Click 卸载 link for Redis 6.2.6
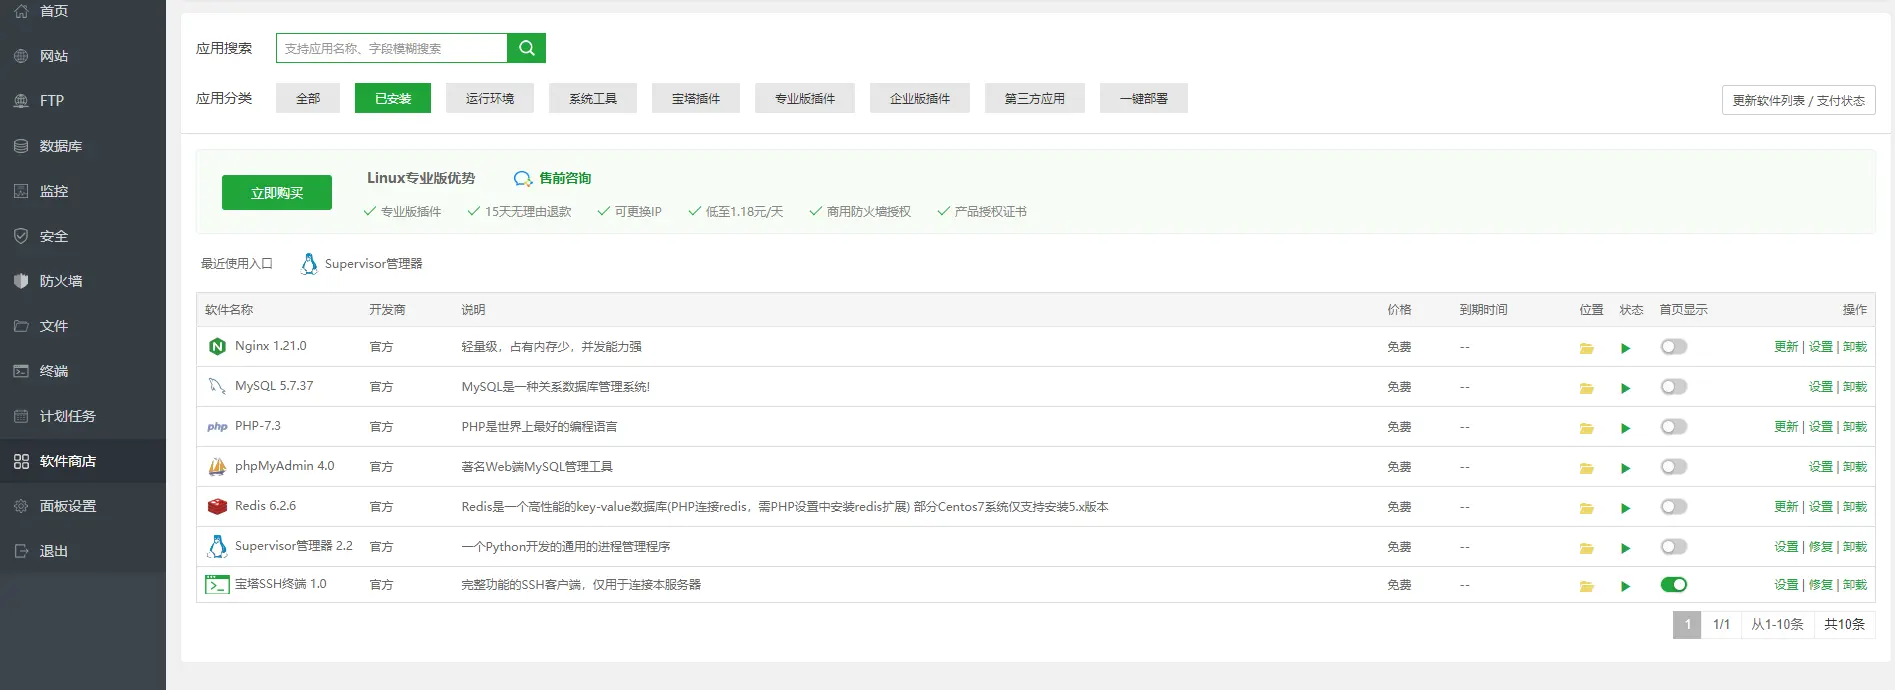 click(x=1854, y=506)
